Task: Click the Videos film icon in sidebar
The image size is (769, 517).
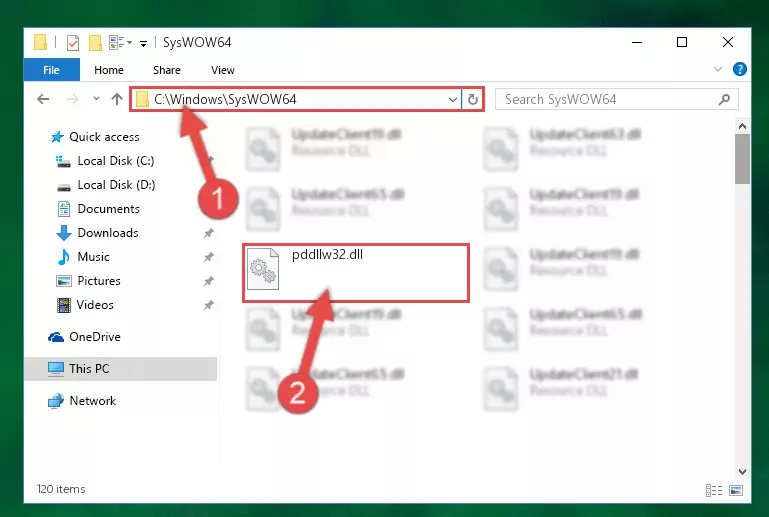Action: (64, 305)
